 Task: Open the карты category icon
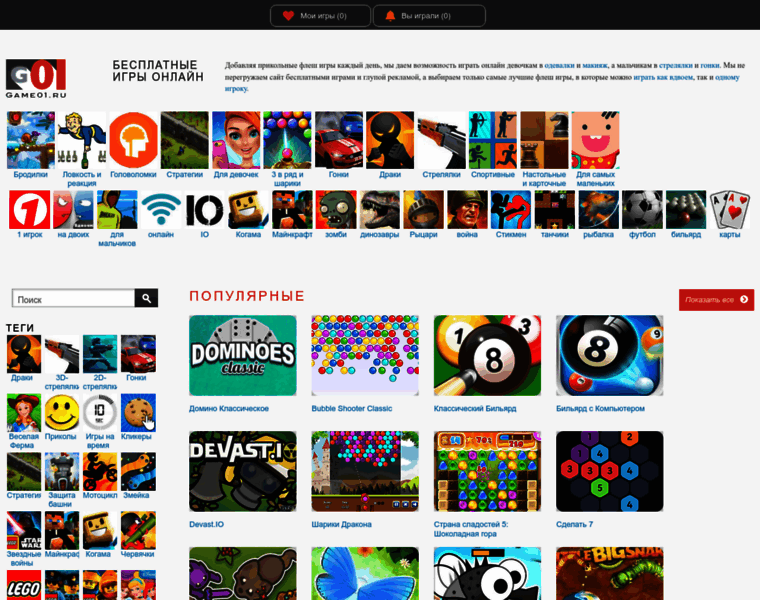coord(729,209)
